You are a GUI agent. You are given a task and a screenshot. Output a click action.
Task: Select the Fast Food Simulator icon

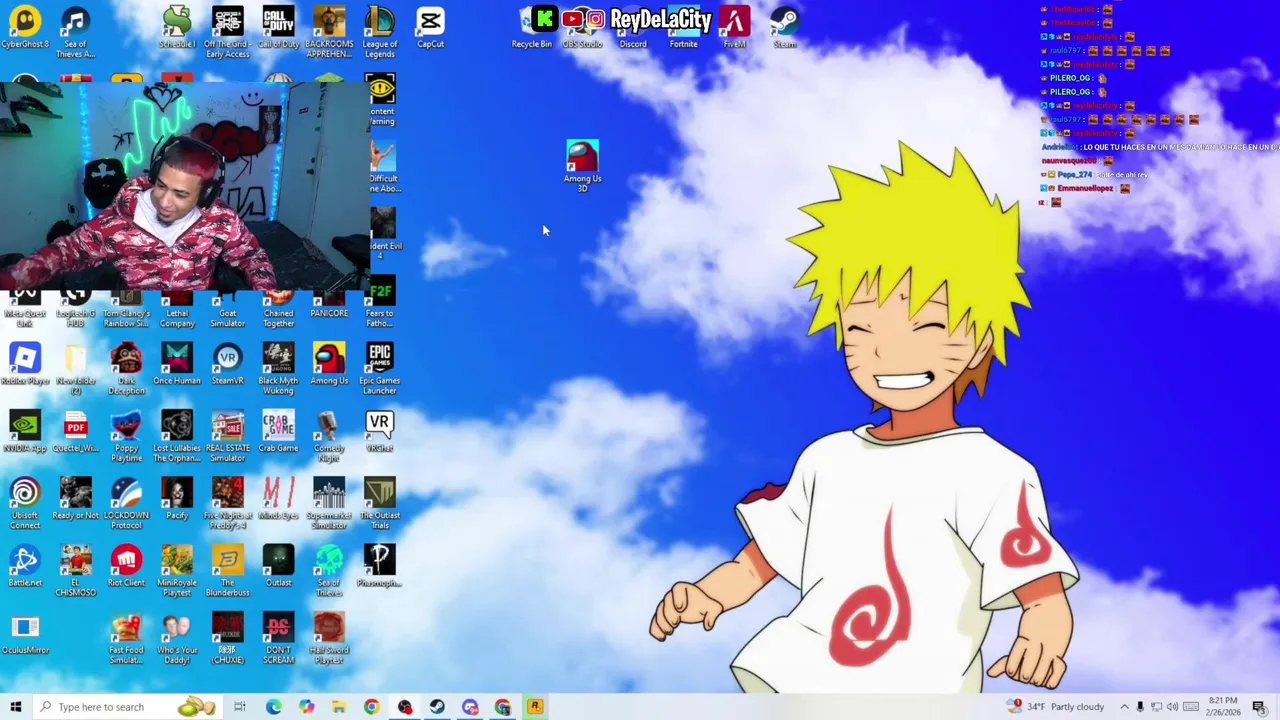(126, 638)
